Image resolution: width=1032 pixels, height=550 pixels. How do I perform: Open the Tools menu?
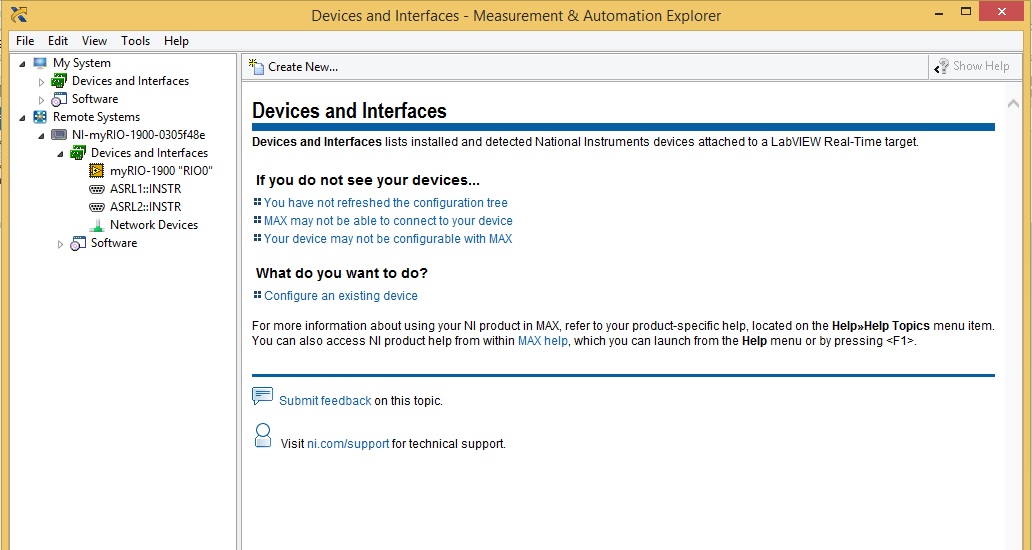(136, 41)
